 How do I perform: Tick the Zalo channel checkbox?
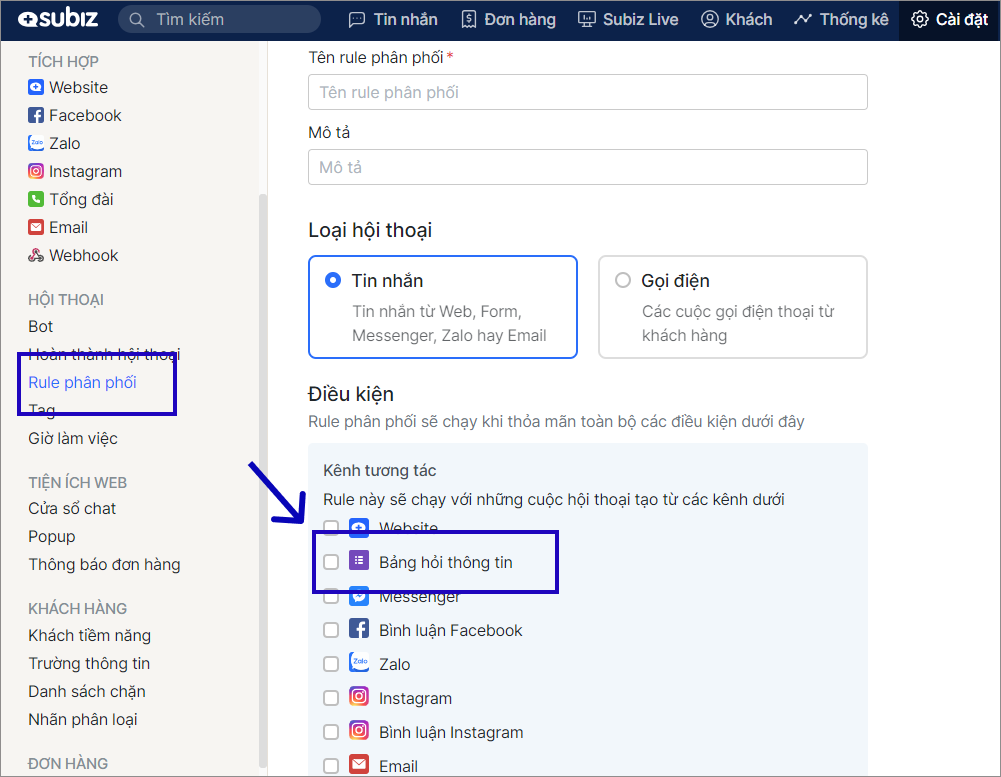(x=331, y=664)
